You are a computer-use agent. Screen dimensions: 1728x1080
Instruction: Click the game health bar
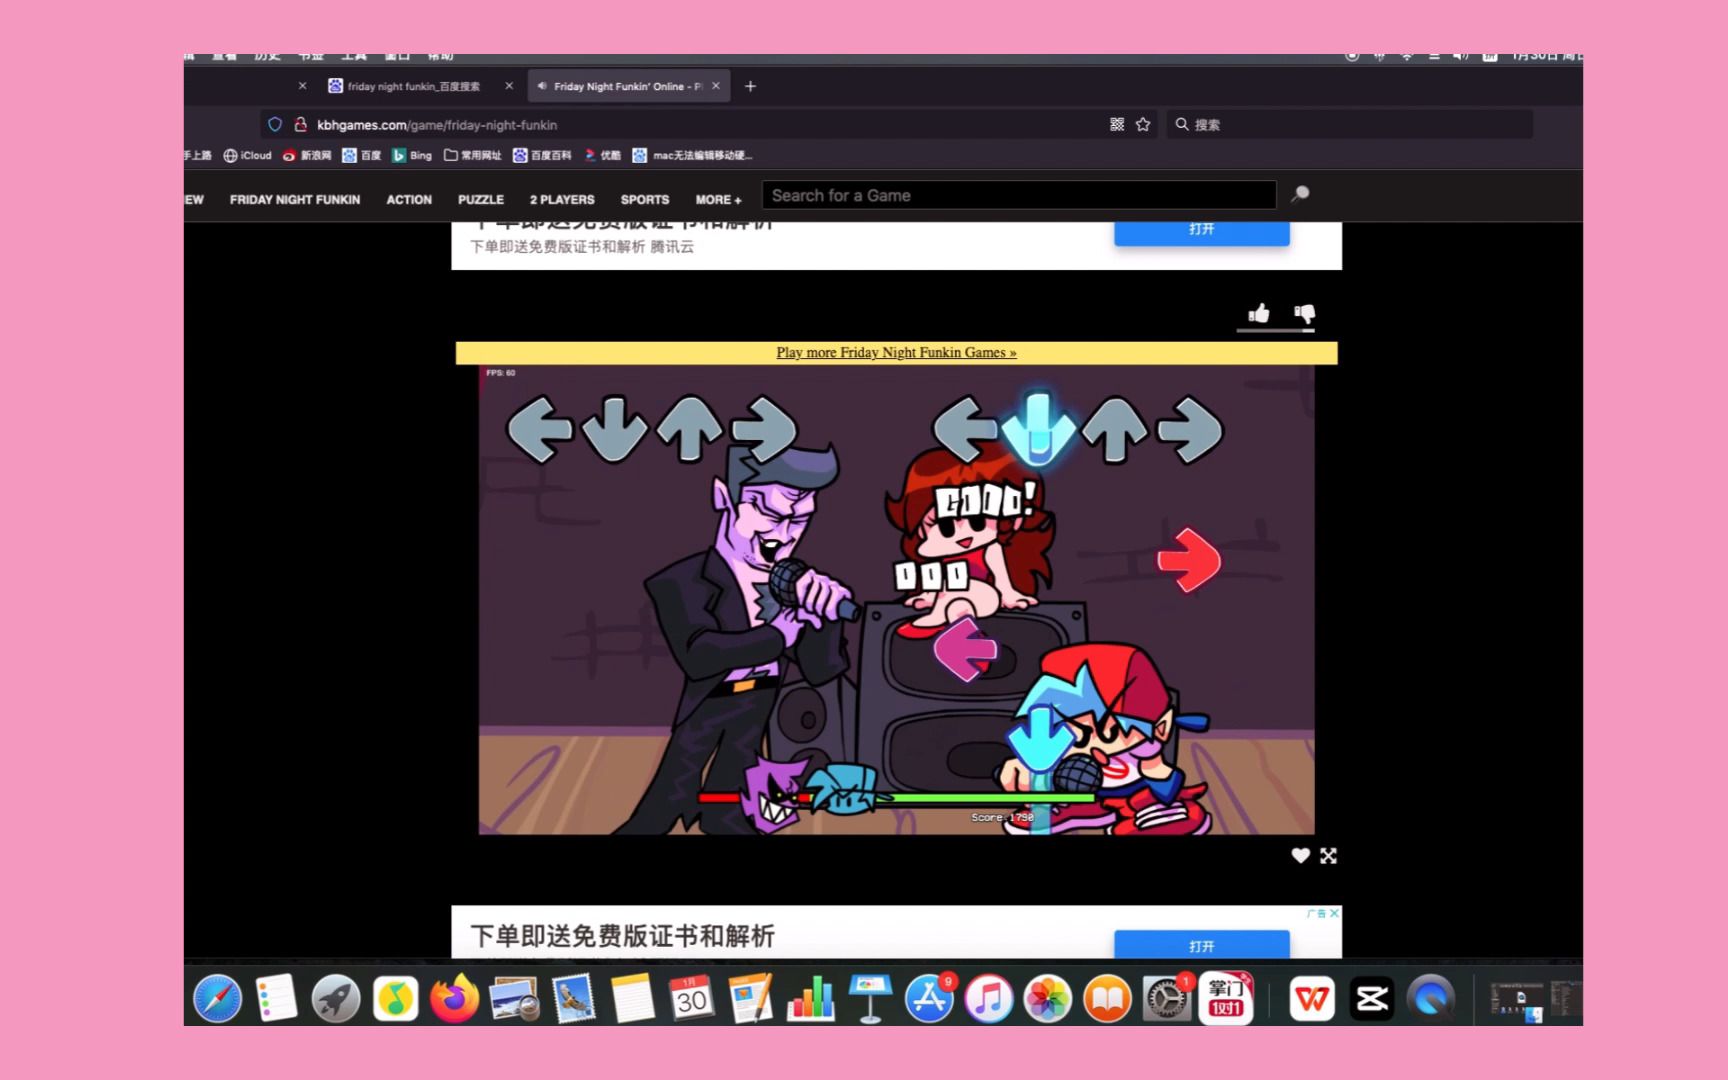896,797
